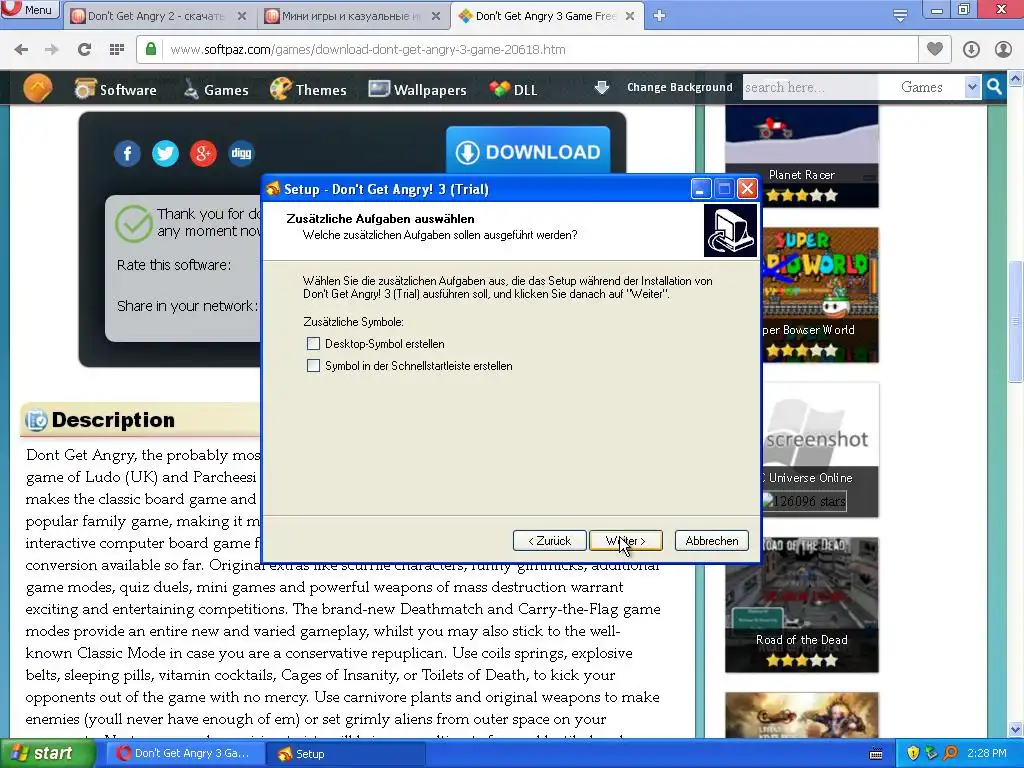Open Wallpapers section in site nav

point(417,89)
